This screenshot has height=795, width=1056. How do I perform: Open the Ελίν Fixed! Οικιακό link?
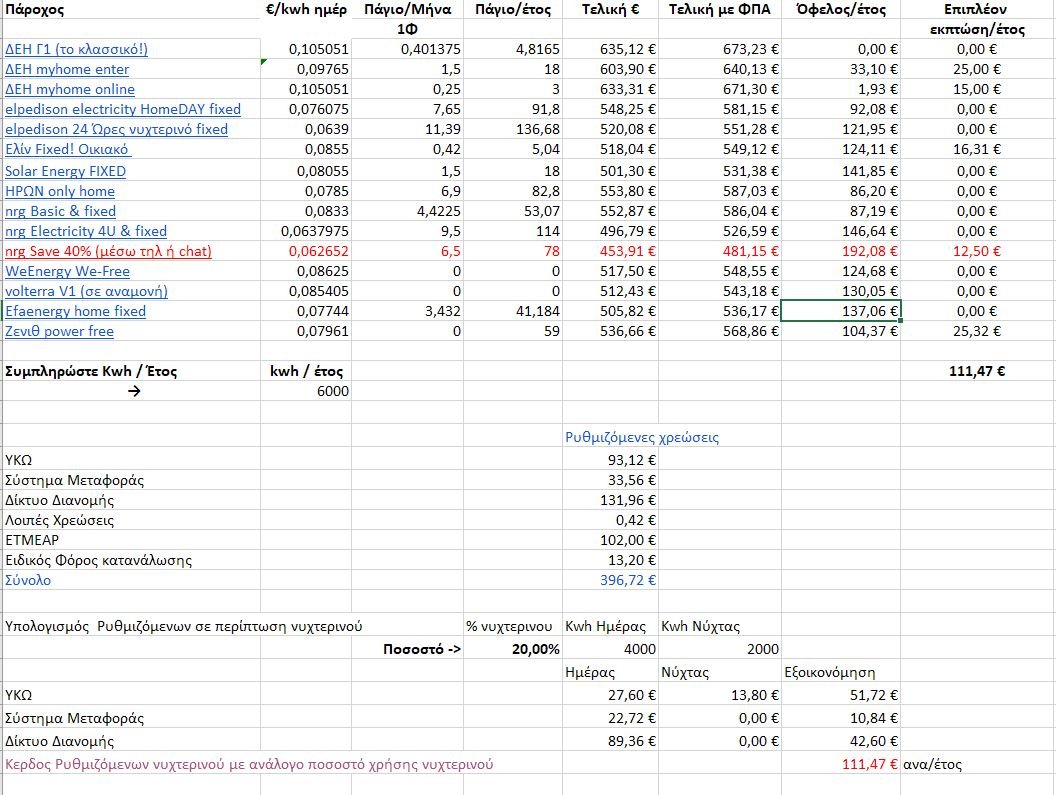(67, 150)
